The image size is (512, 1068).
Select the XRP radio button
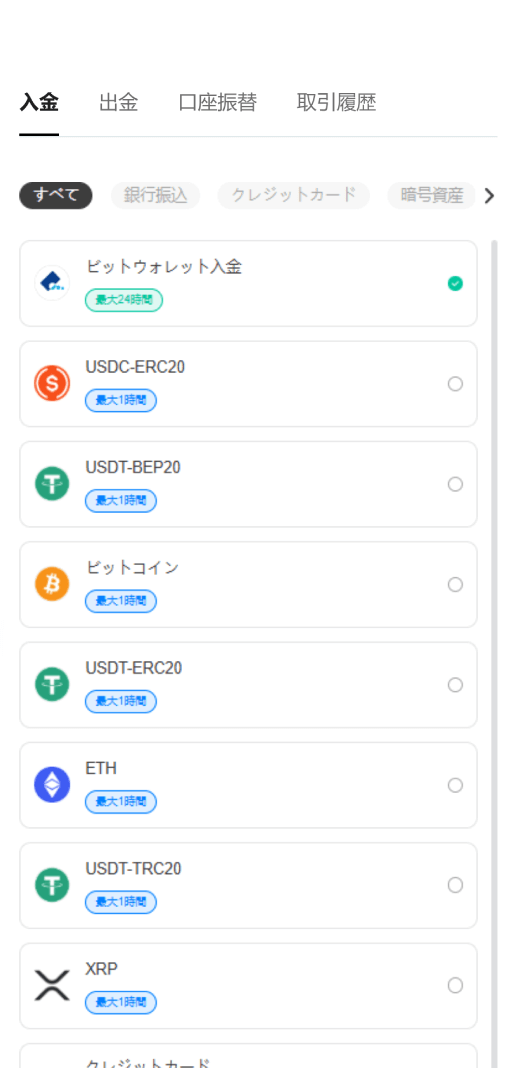coord(455,986)
